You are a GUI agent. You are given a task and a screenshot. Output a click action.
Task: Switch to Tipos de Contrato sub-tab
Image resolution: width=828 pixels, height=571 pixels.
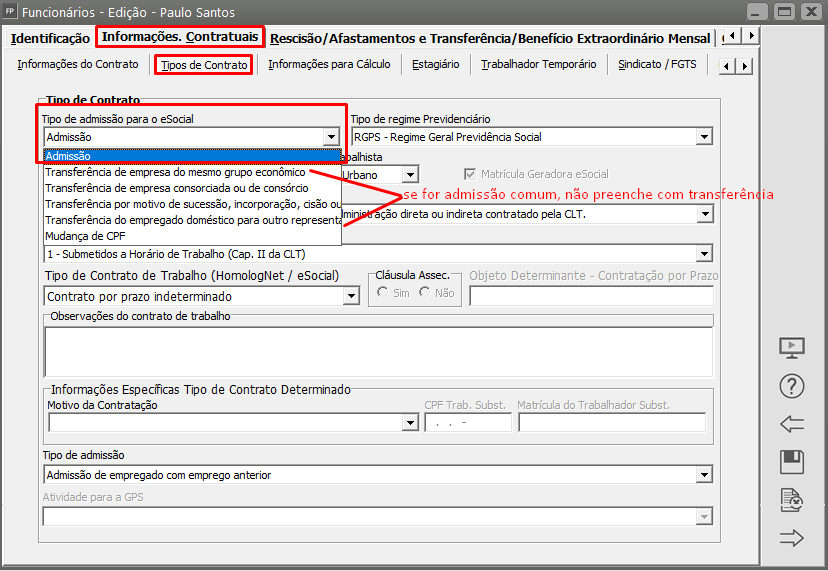click(204, 65)
